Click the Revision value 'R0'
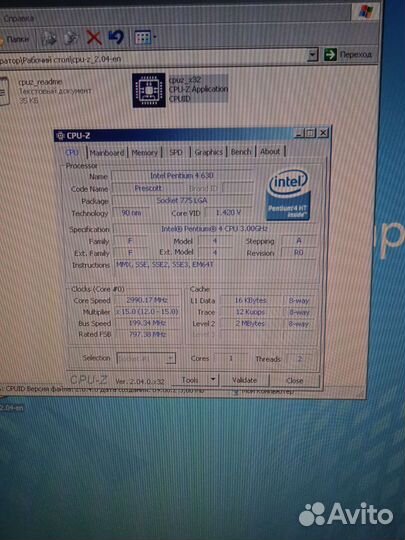405x540 pixels. 299,252
